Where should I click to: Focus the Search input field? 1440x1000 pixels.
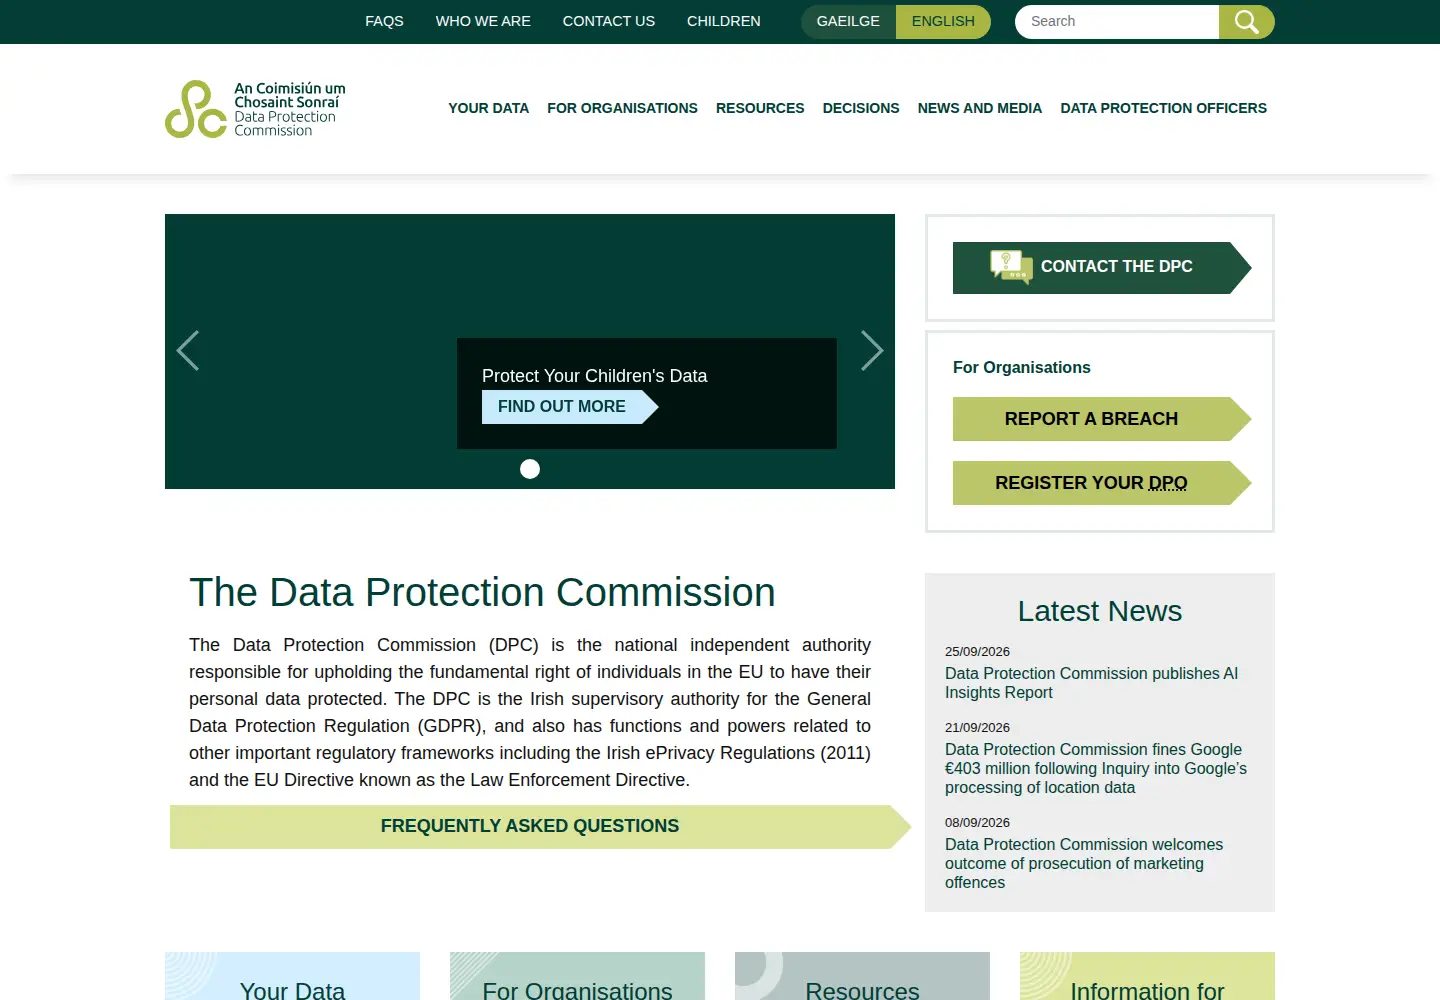click(1117, 22)
